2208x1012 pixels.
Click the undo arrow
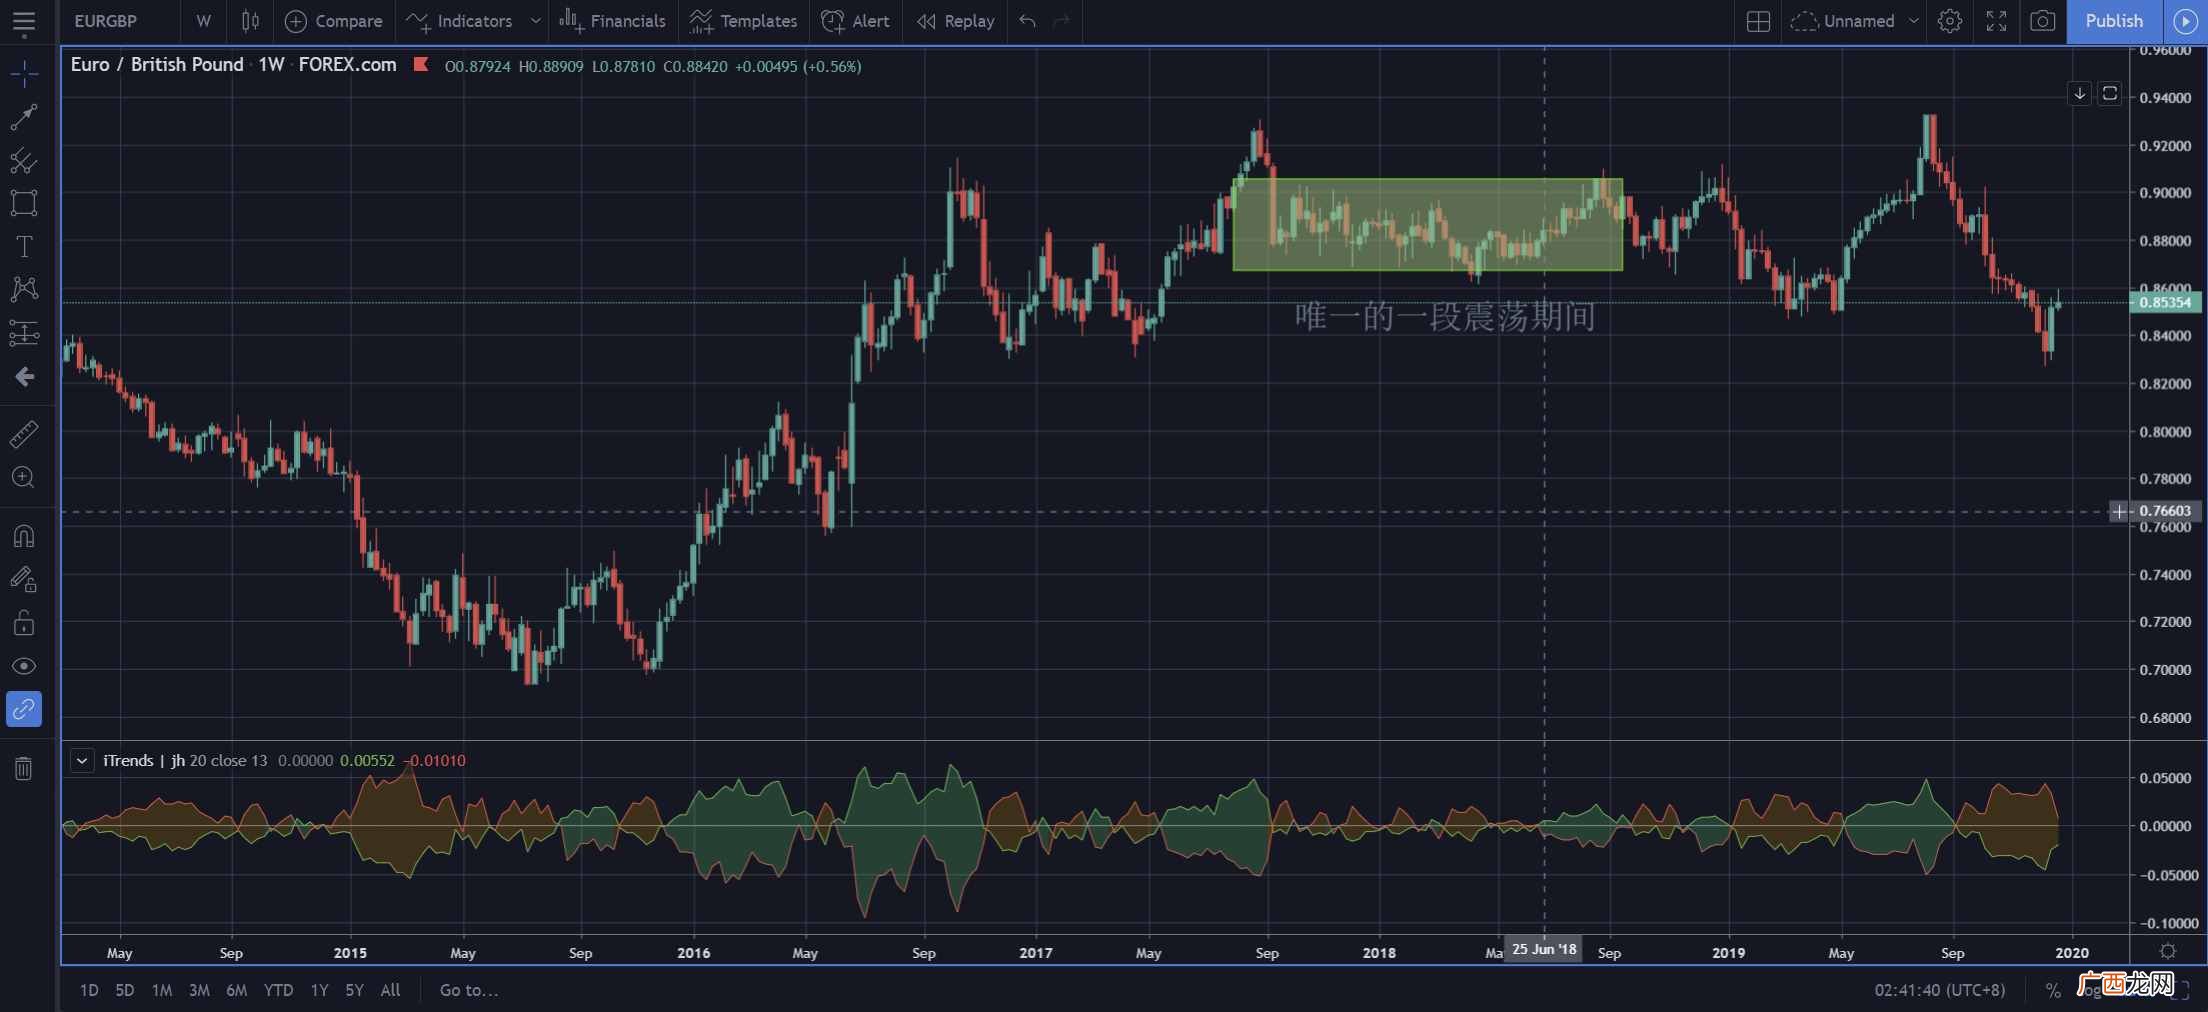(1028, 21)
